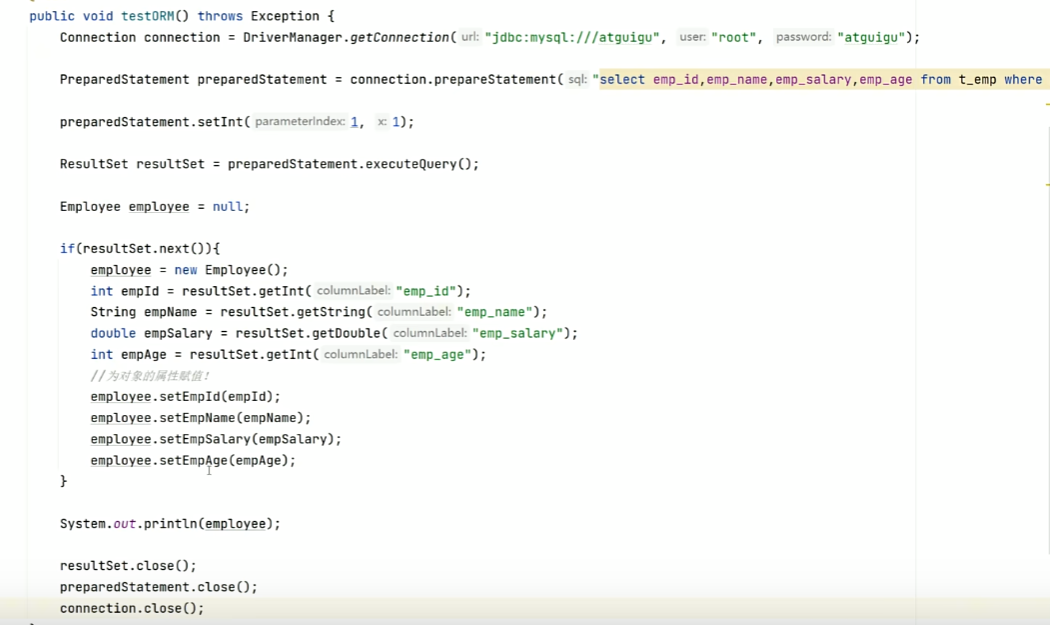
Task: Click the if keyword
Action: tap(67, 249)
